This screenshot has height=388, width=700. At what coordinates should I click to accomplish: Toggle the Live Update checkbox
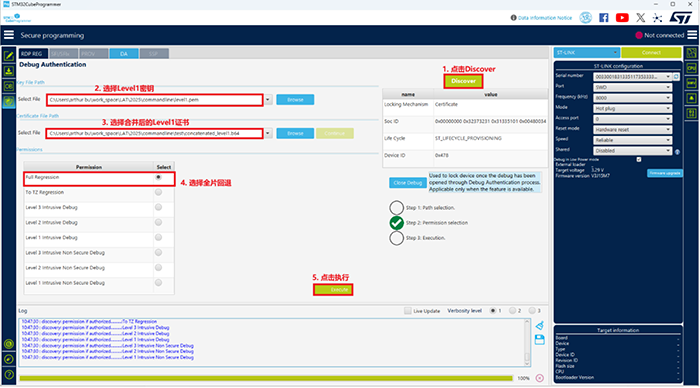(408, 311)
